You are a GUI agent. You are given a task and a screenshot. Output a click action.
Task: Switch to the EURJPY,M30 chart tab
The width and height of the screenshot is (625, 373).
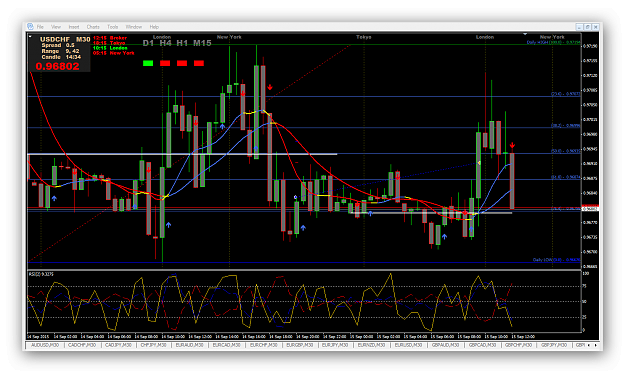click(x=335, y=345)
